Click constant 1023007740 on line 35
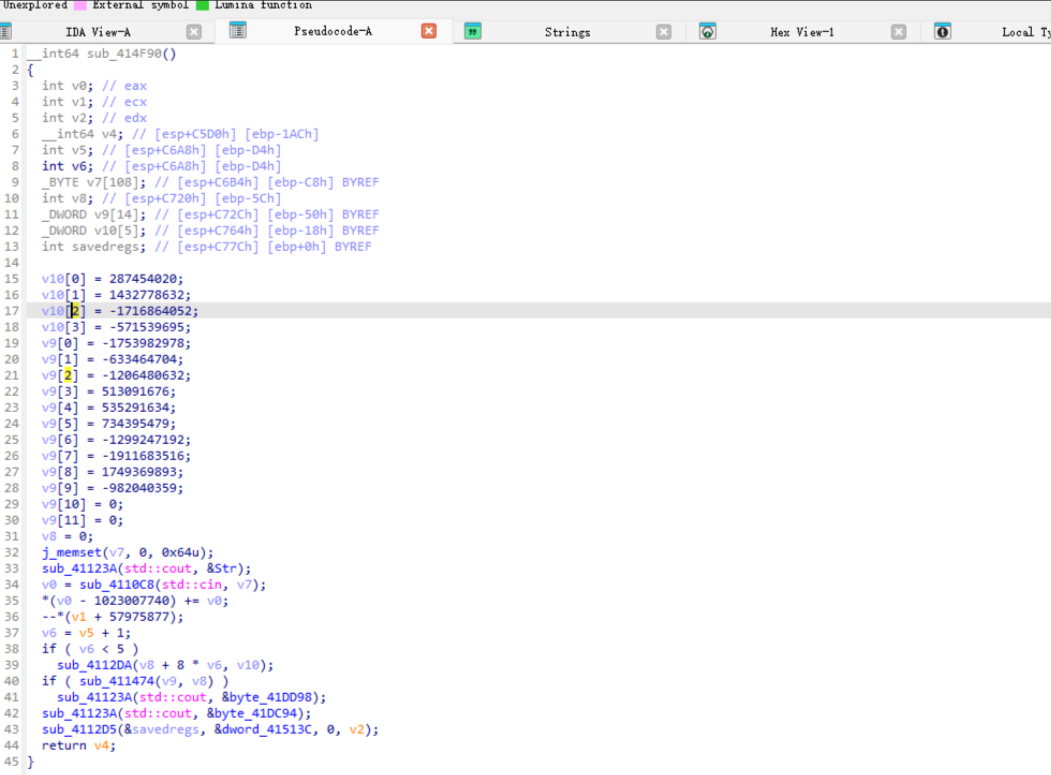The height and width of the screenshot is (775, 1051). pyautogui.click(x=131, y=601)
